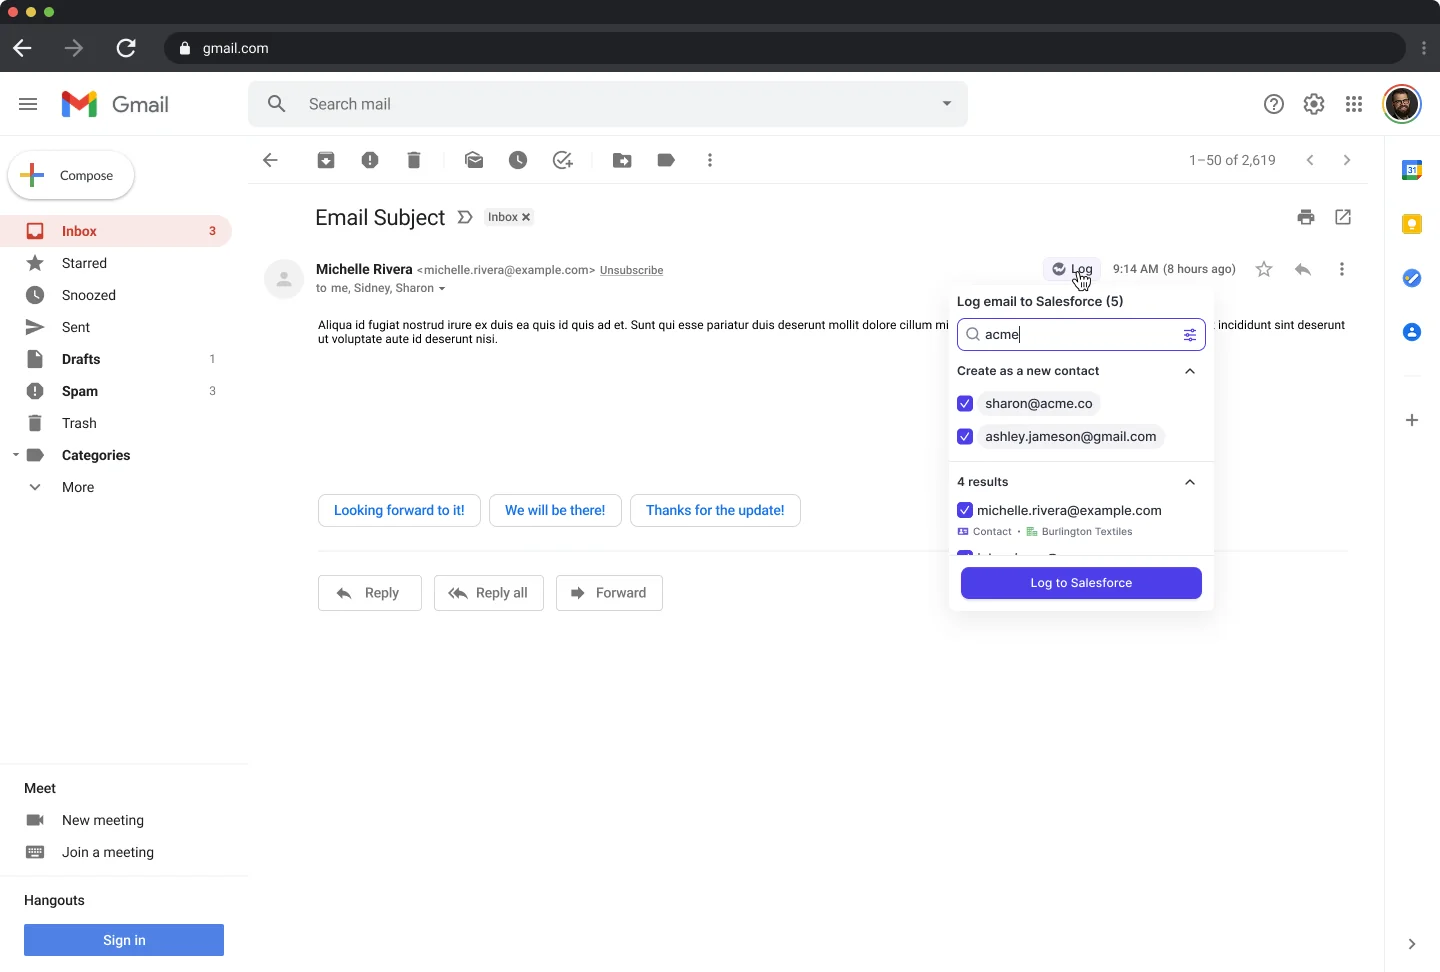This screenshot has width=1440, height=972.
Task: Star Michelle Rivera's message
Action: click(x=1264, y=269)
